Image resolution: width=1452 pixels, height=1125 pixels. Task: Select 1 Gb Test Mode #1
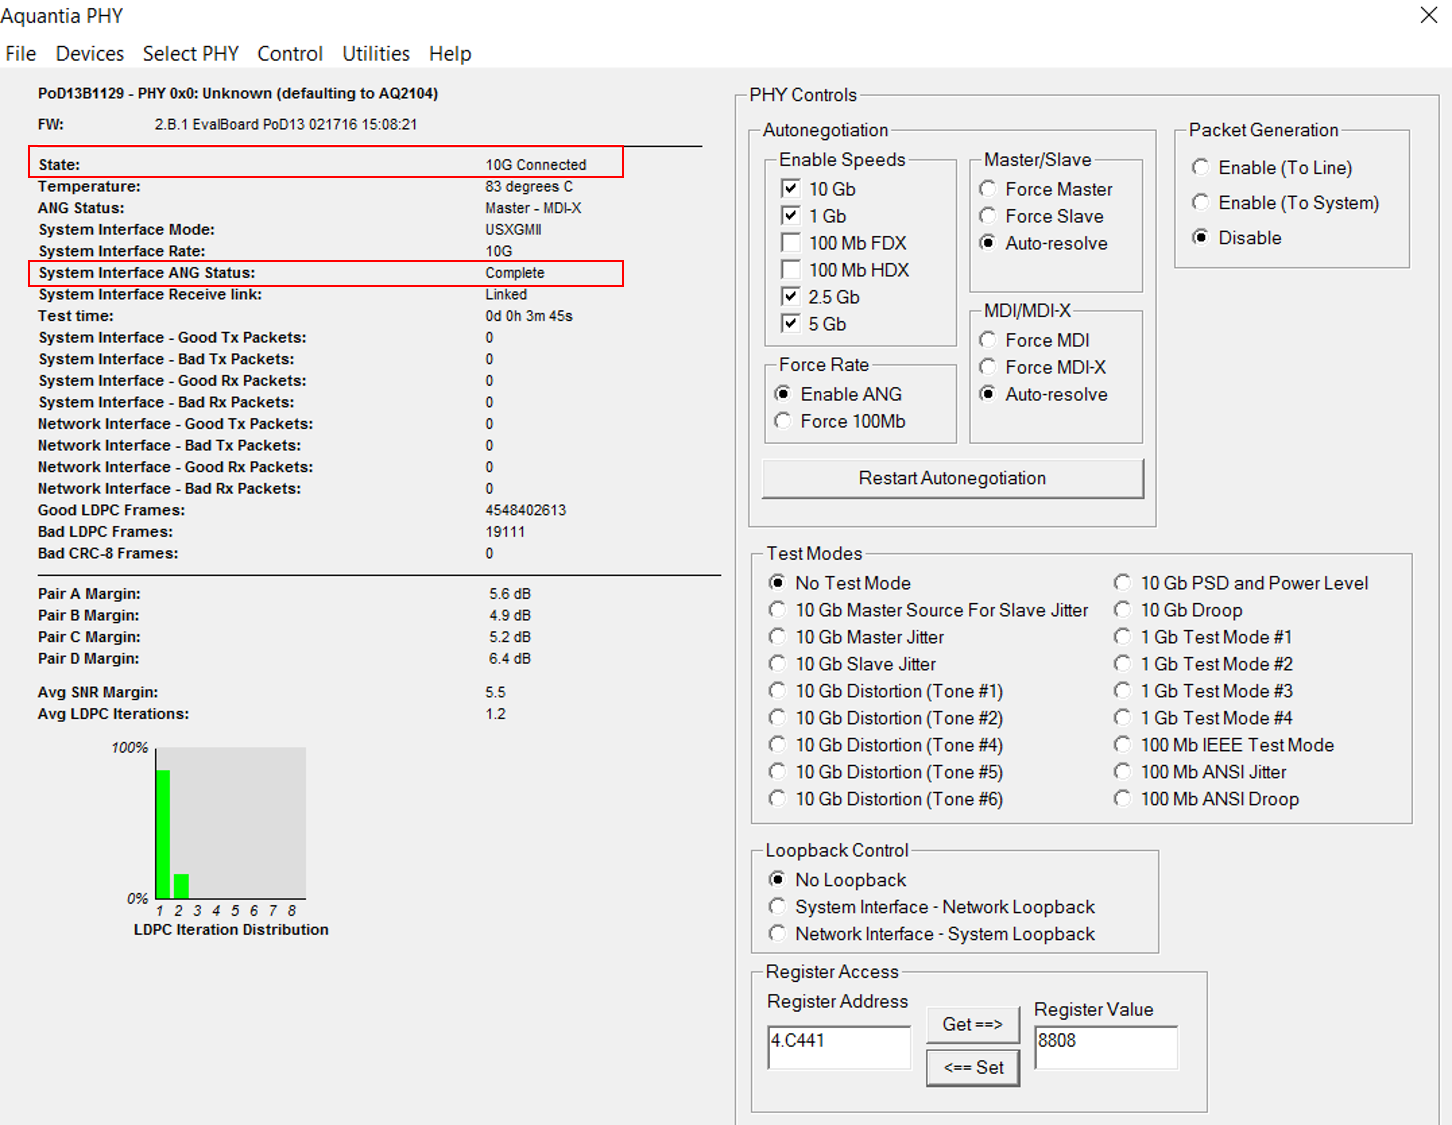tap(1122, 637)
